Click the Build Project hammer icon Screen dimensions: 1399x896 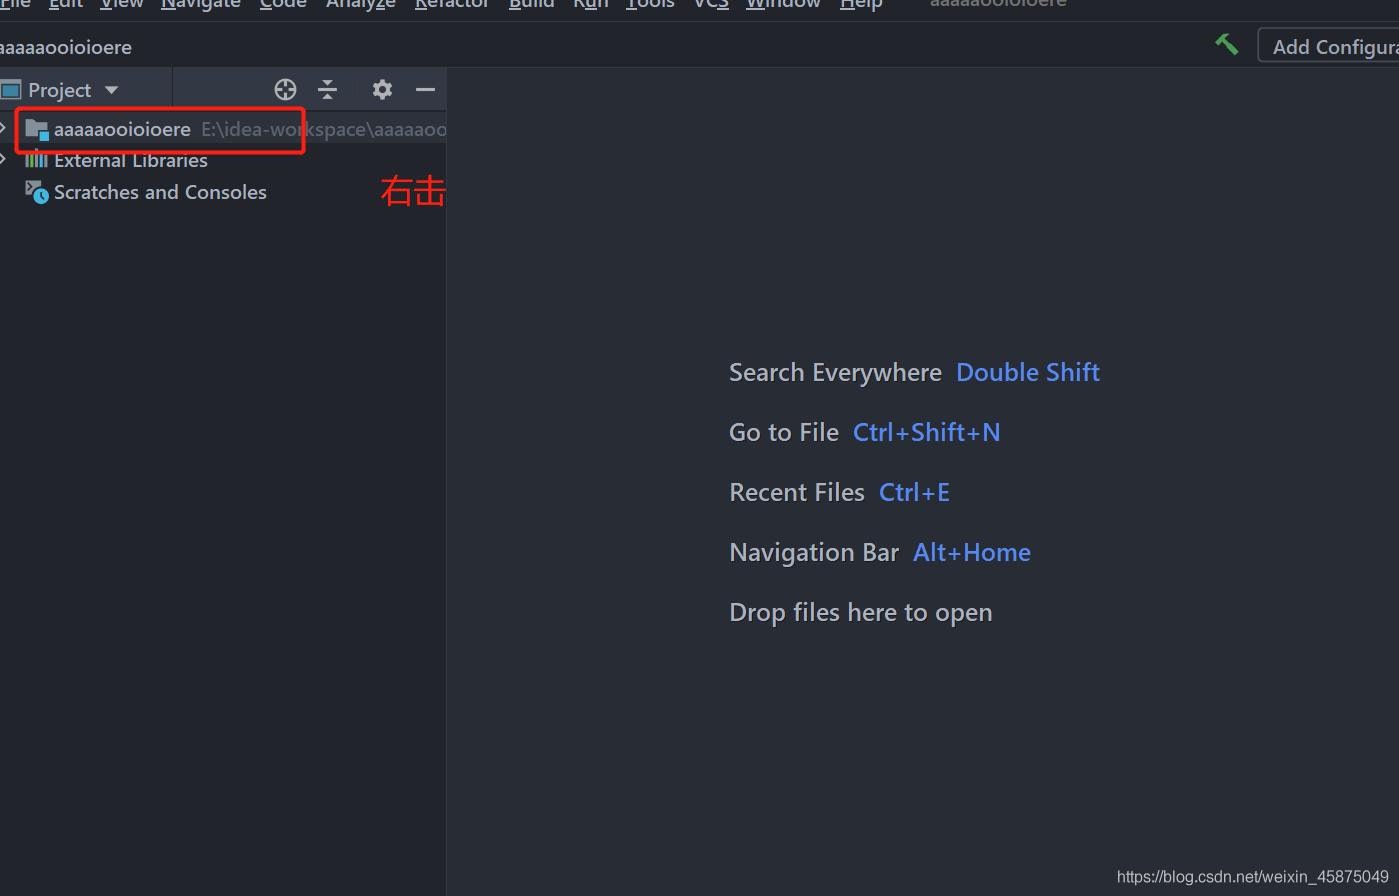click(1227, 45)
